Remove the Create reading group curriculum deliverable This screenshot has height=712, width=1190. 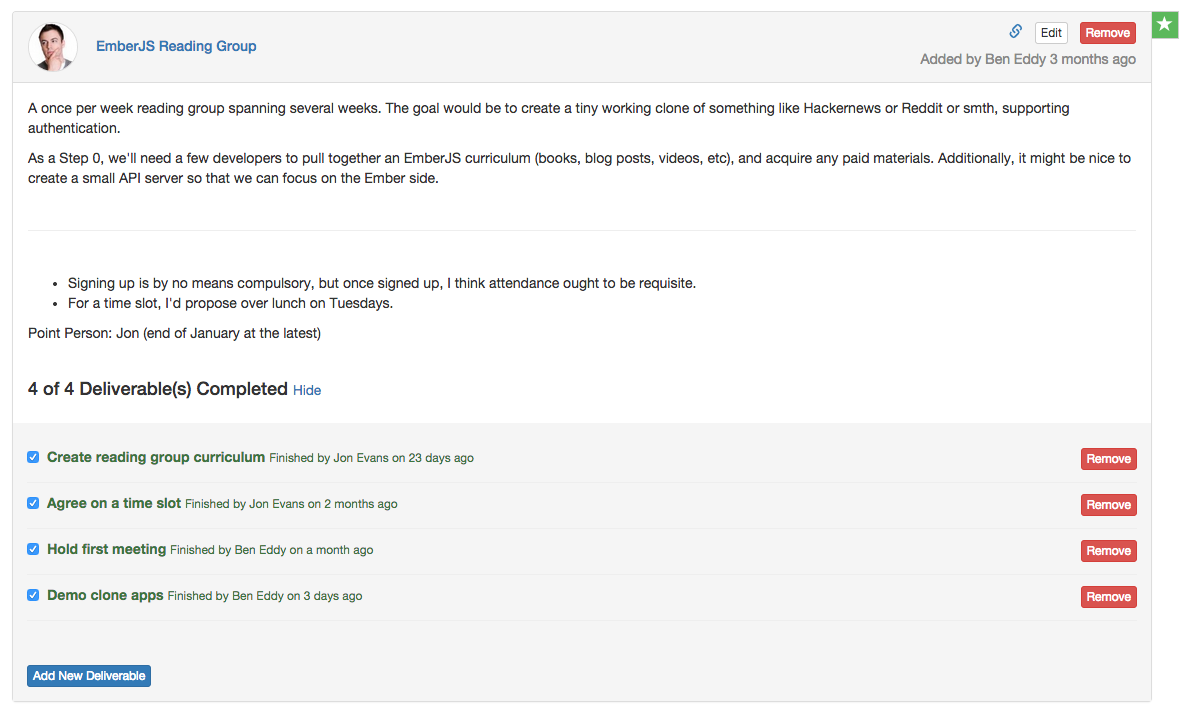pos(1108,459)
